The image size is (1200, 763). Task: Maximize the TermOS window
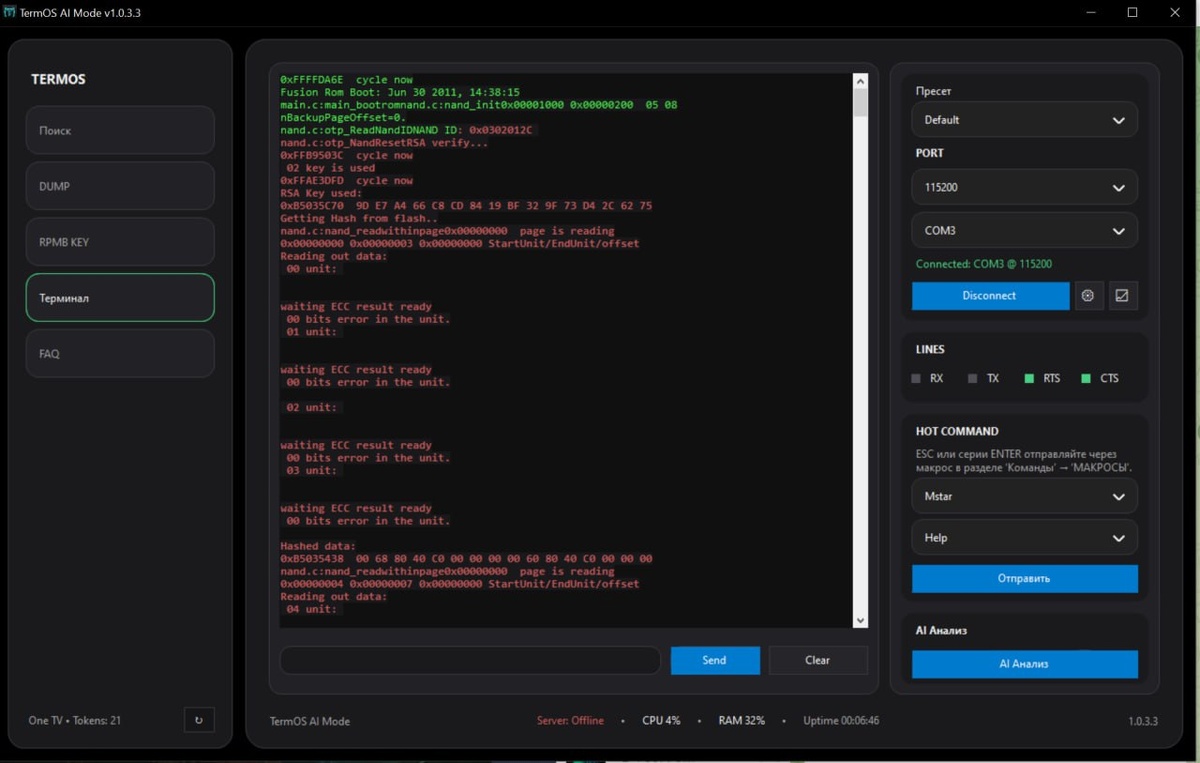tap(1132, 12)
